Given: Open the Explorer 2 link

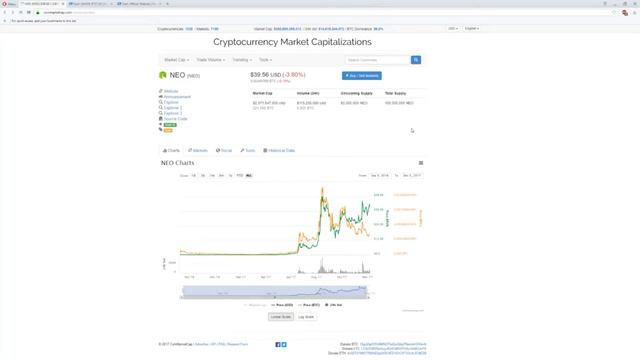Looking at the screenshot, I should [173, 108].
